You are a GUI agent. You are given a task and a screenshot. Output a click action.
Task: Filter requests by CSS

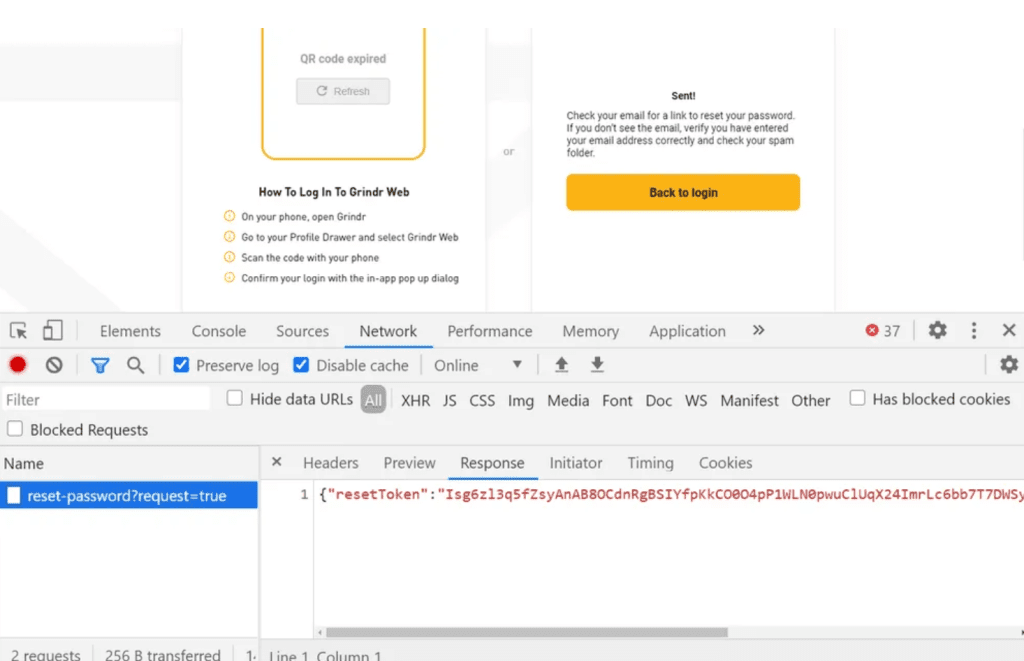pyautogui.click(x=482, y=400)
